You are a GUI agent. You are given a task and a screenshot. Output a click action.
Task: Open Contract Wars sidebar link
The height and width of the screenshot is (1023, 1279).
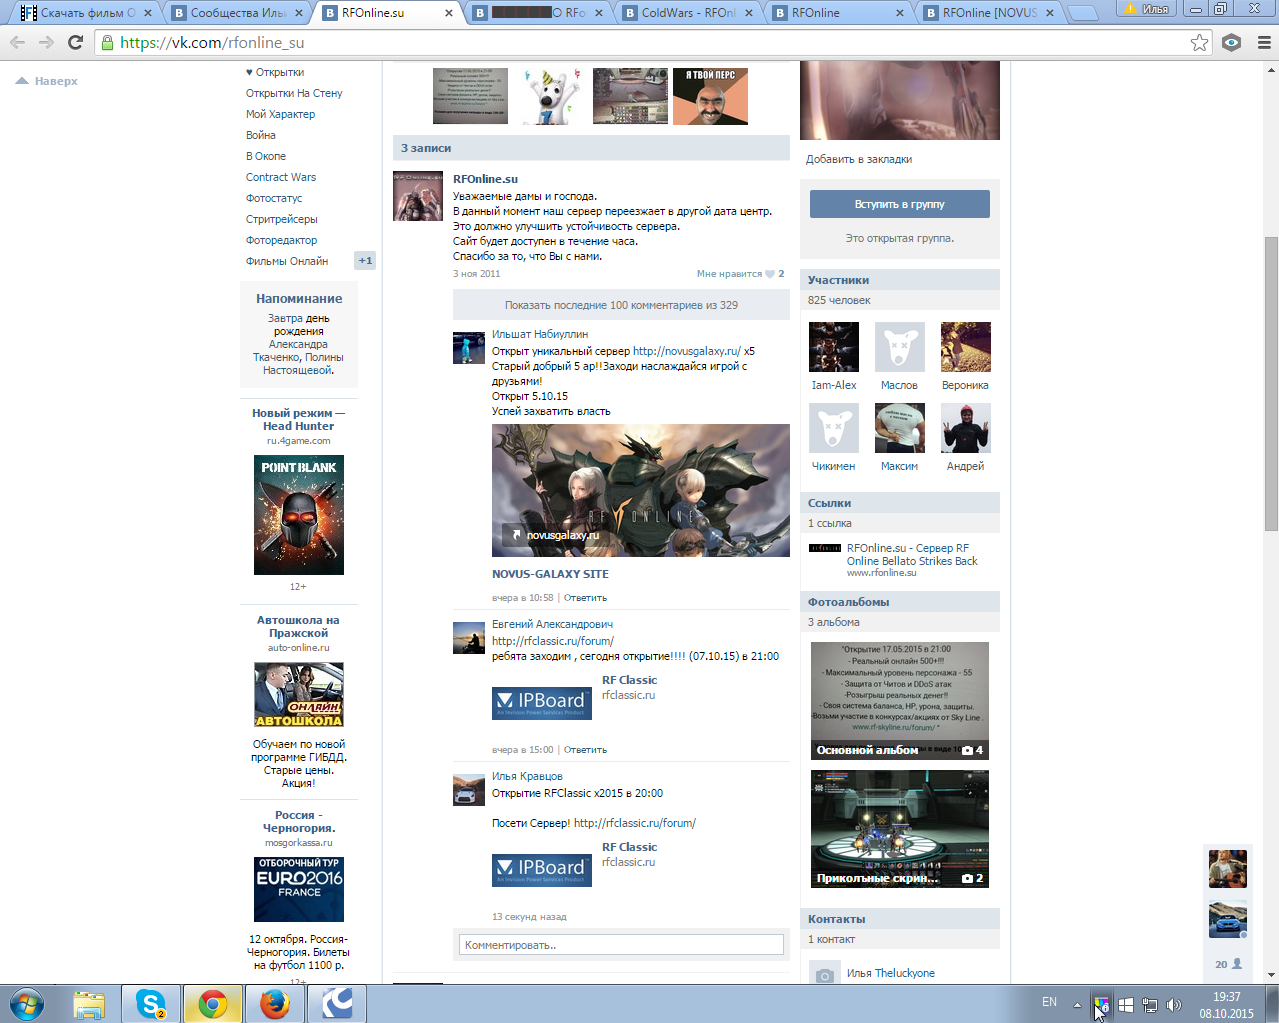(281, 177)
